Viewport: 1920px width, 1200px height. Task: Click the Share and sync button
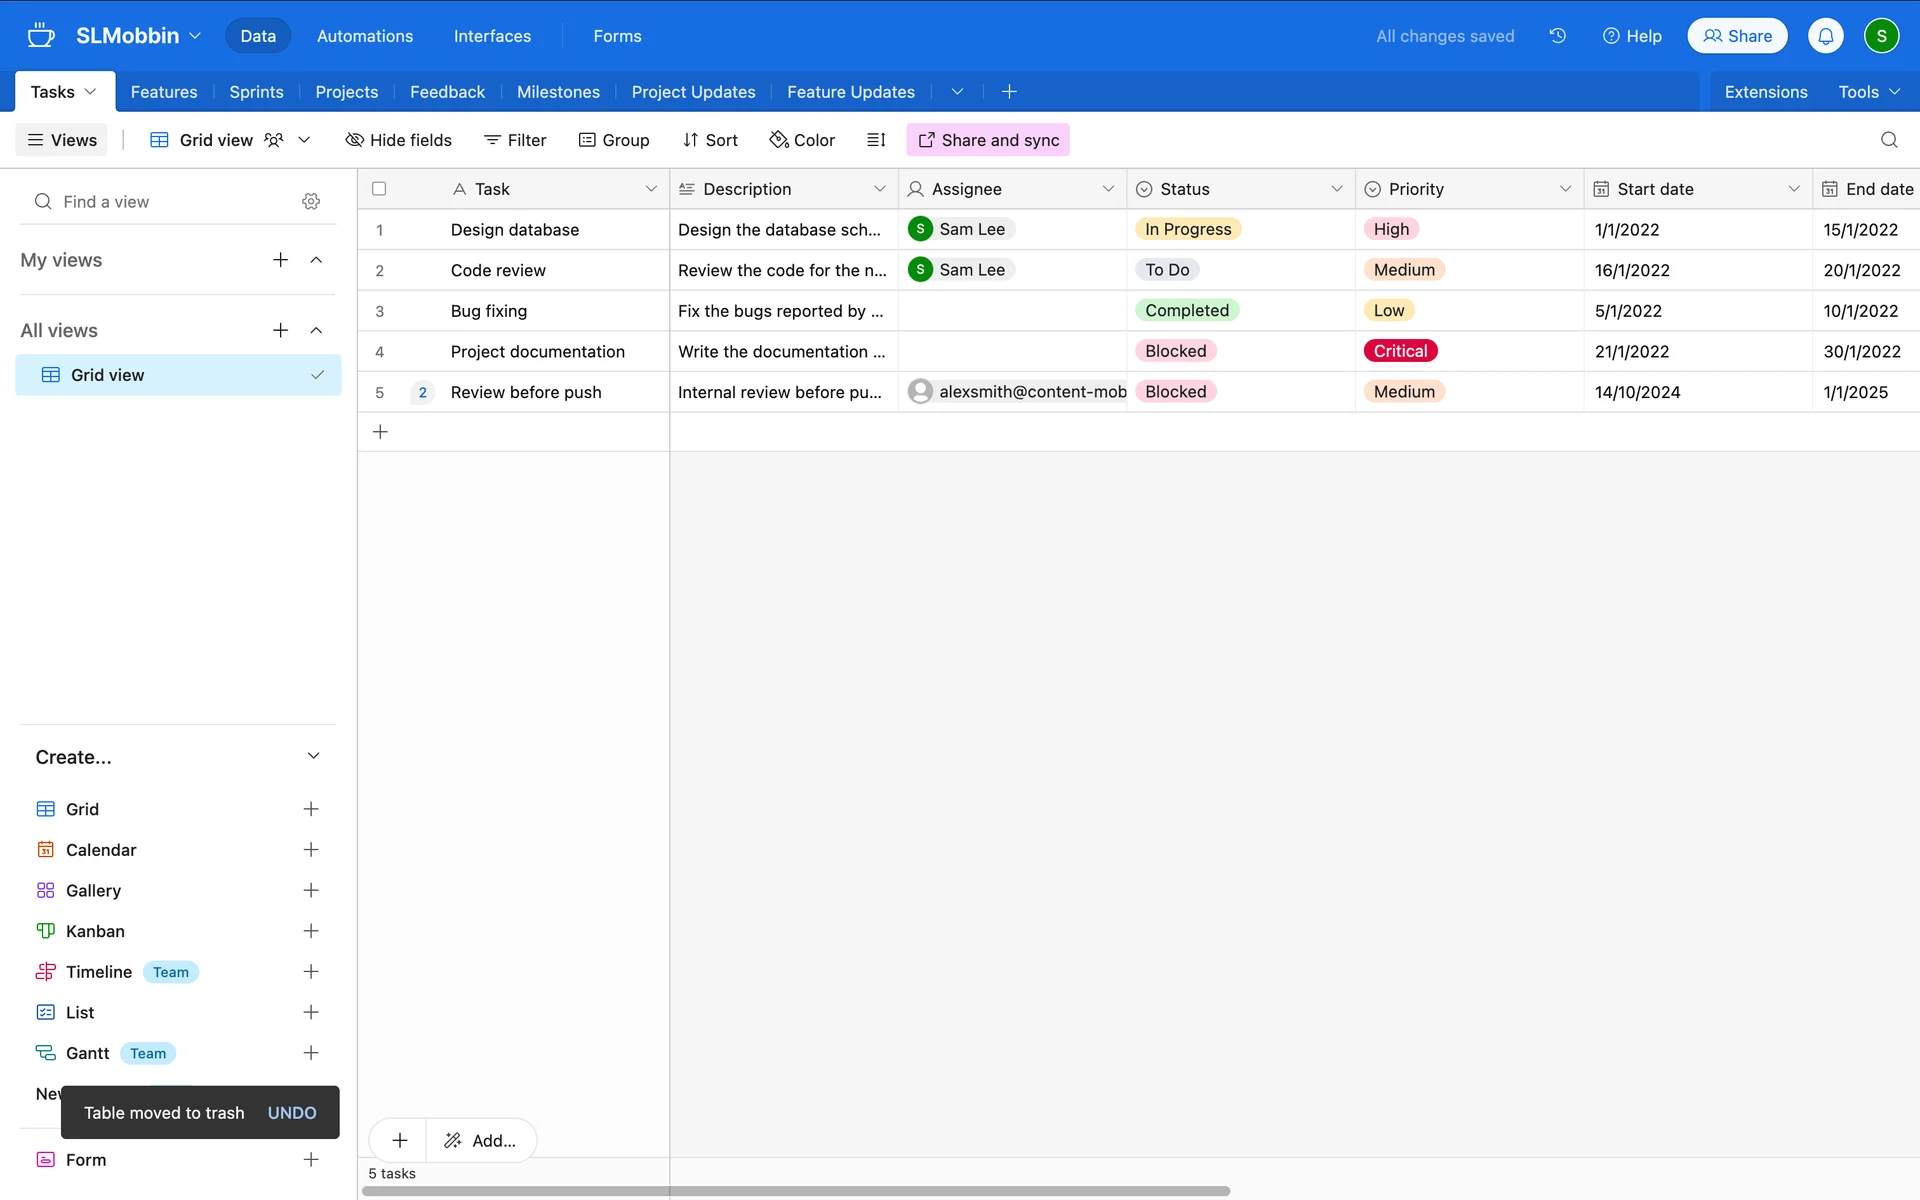[988, 140]
